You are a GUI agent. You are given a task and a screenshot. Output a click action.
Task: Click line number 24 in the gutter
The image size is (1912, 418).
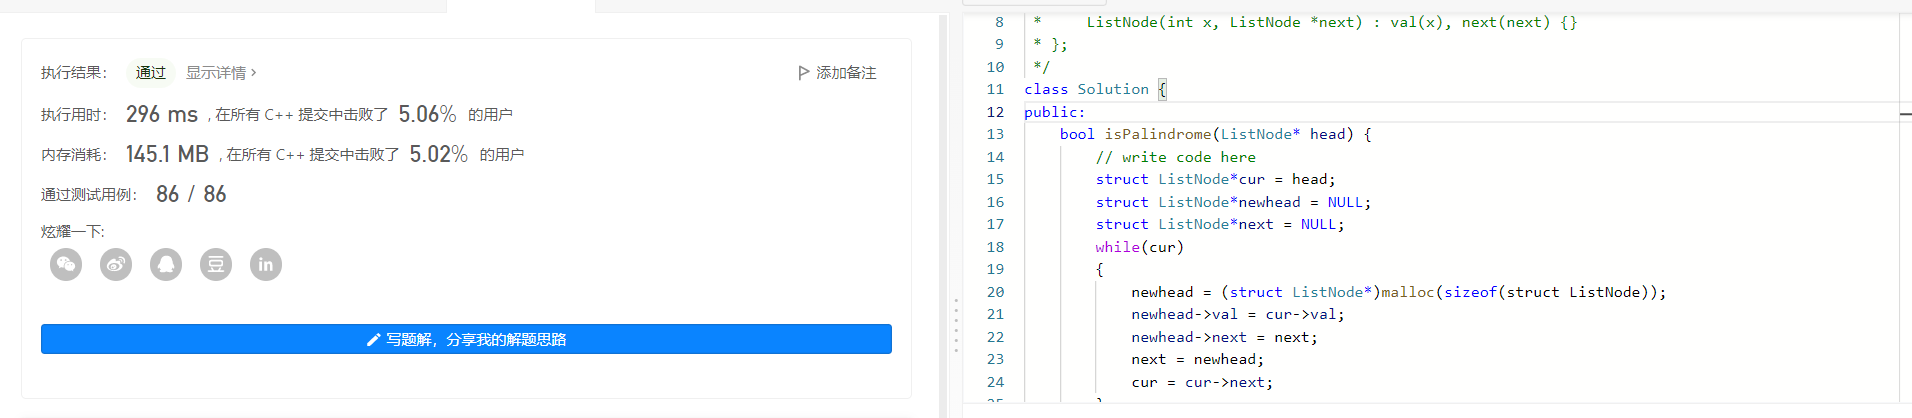pos(995,382)
